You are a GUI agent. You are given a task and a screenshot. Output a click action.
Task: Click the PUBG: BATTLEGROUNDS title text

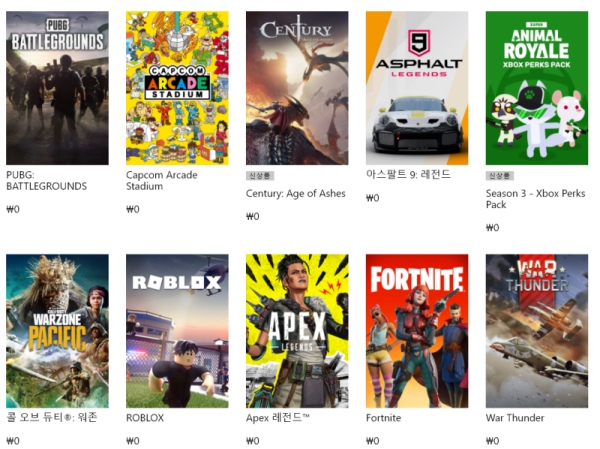(47, 181)
